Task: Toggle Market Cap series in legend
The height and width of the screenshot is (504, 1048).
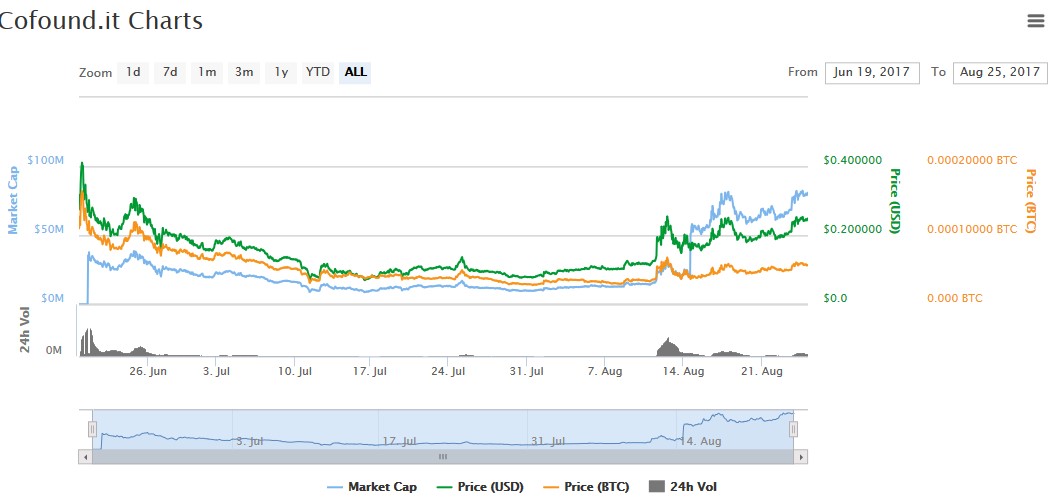Action: (x=372, y=487)
